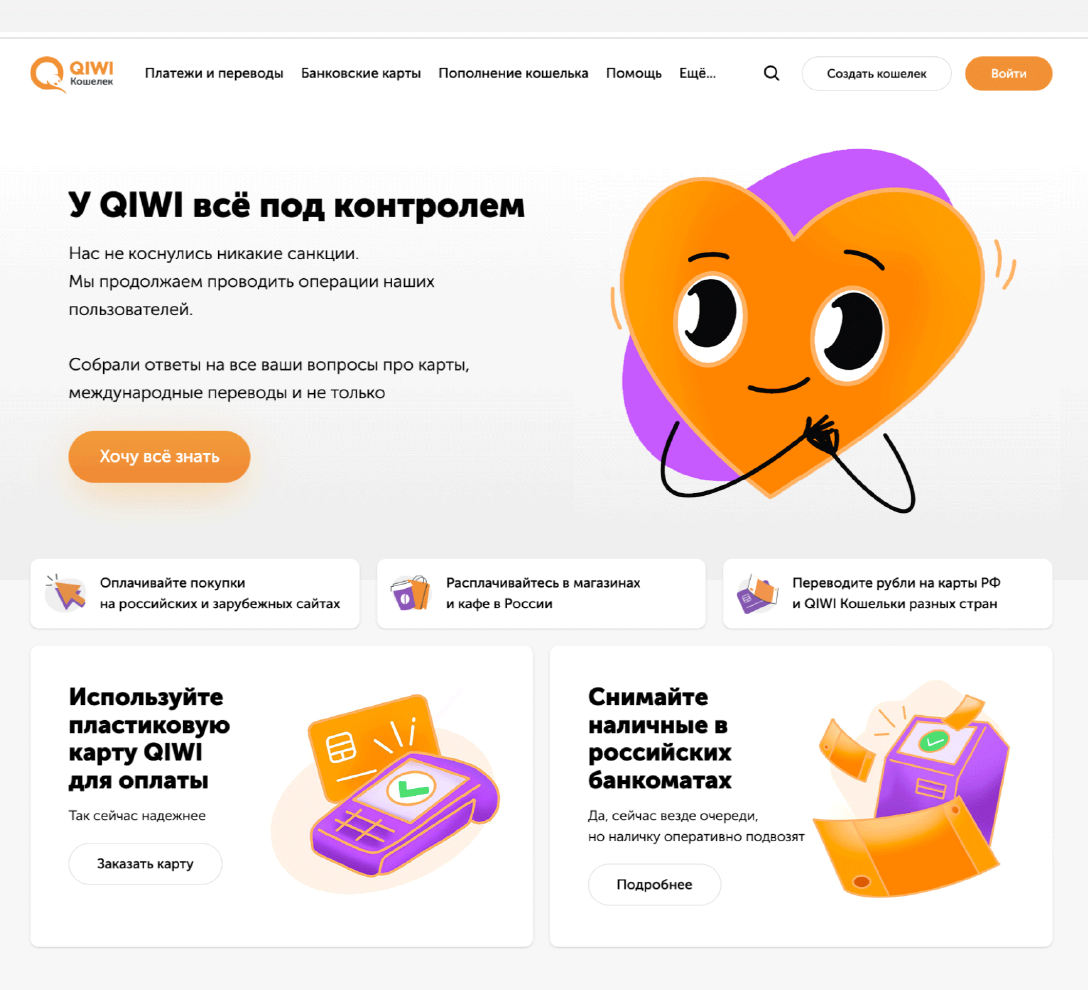This screenshot has height=990, width=1088.
Task: Open the Расплачивайтесь в магазинах card
Action: 541,594
